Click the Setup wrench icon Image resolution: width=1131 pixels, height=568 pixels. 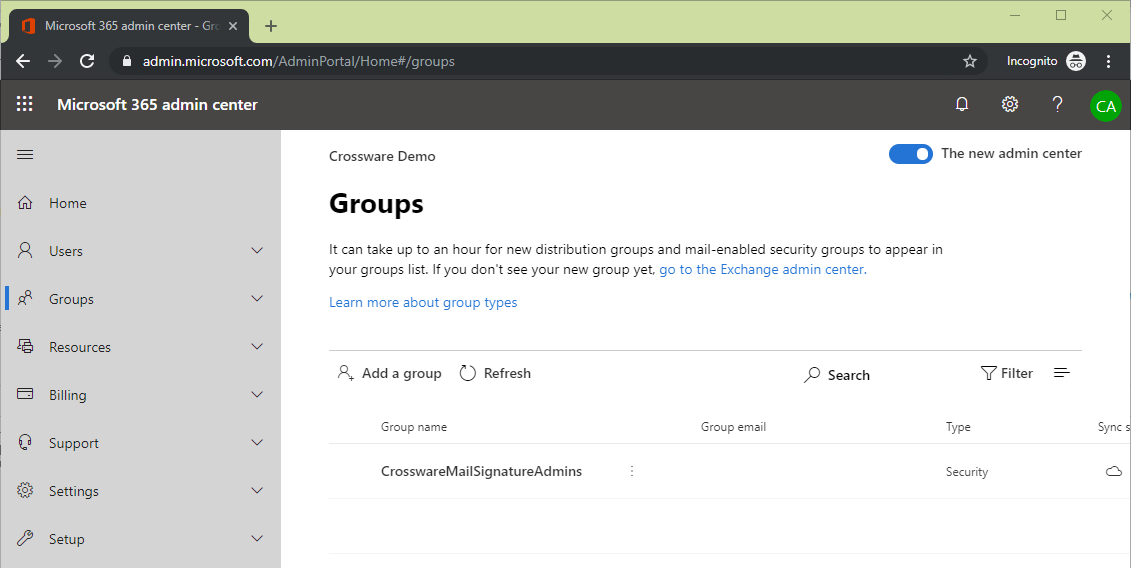click(x=25, y=538)
